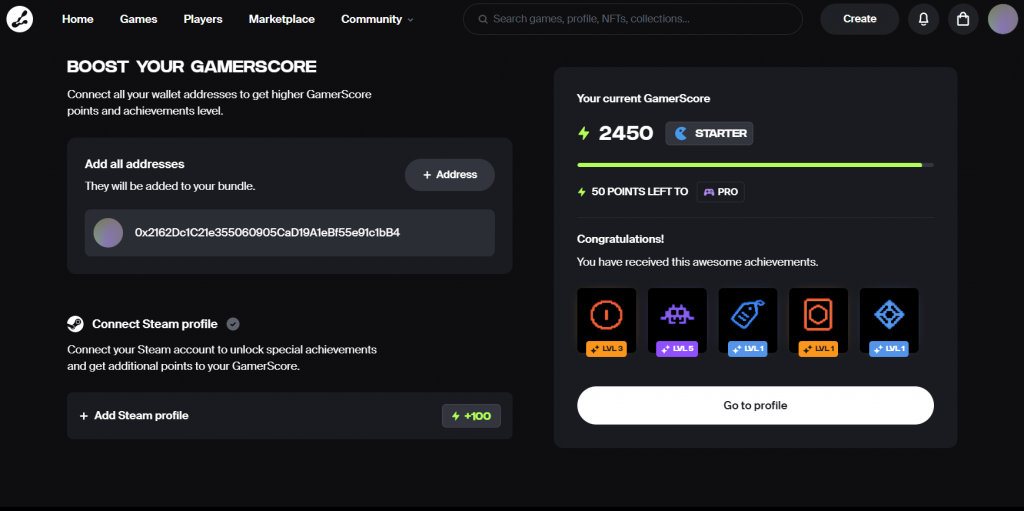Click the Go to profile button
The height and width of the screenshot is (511, 1024).
(x=755, y=405)
